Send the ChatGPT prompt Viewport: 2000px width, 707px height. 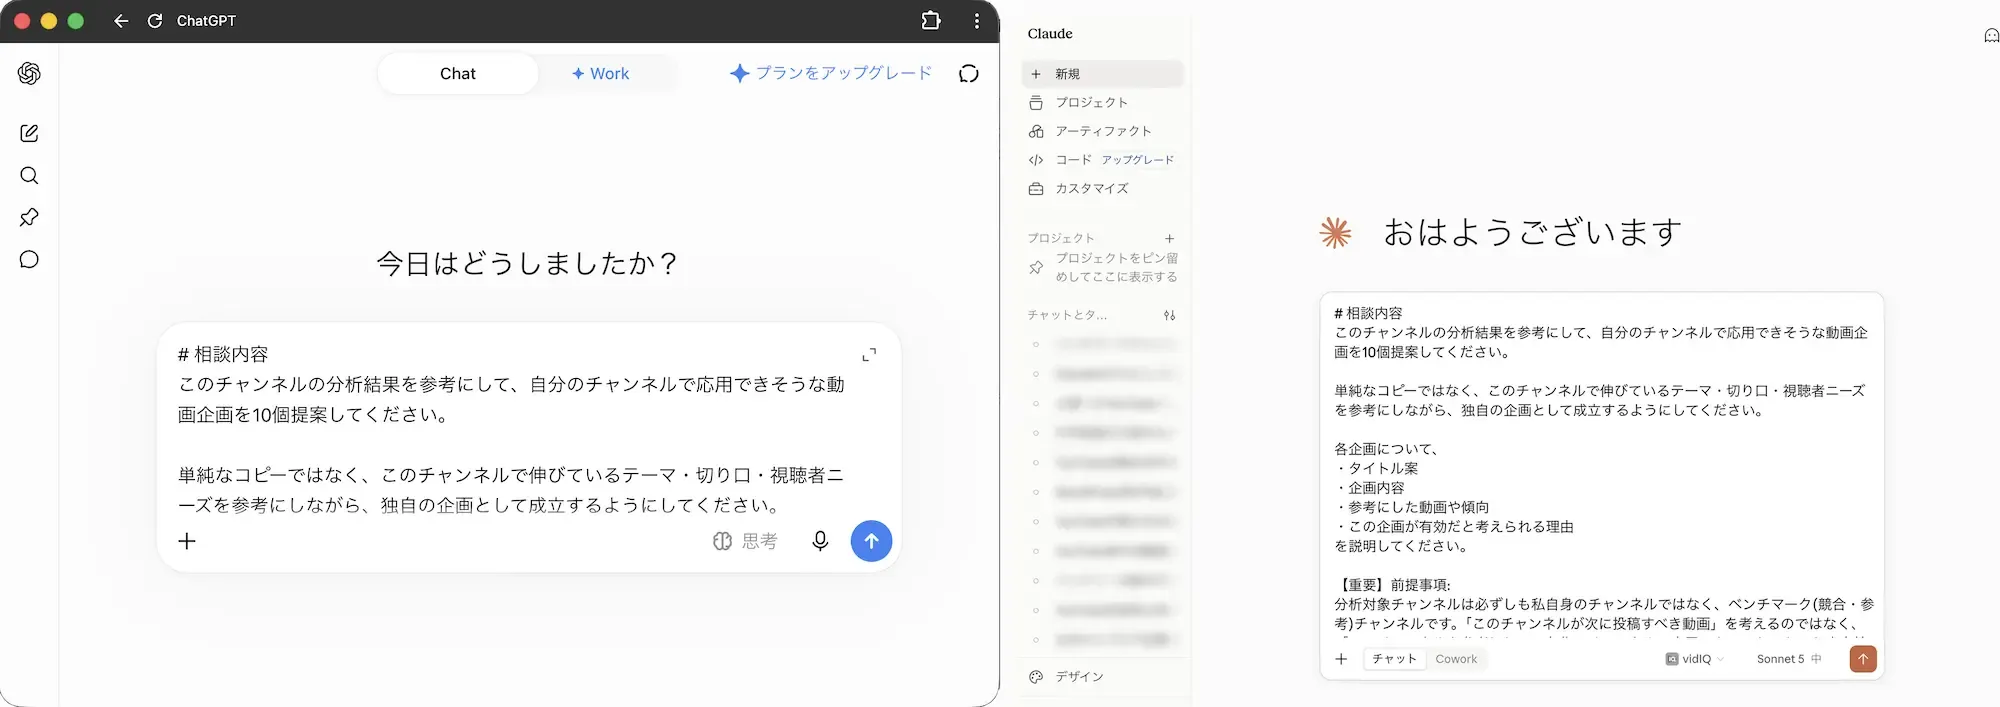[871, 541]
